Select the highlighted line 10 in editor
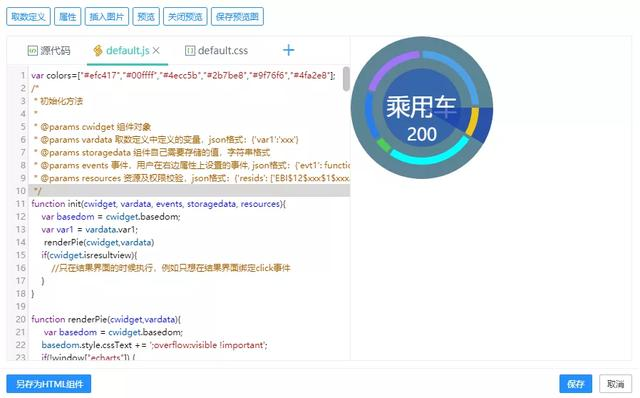Image resolution: width=640 pixels, height=398 pixels. pos(189,191)
